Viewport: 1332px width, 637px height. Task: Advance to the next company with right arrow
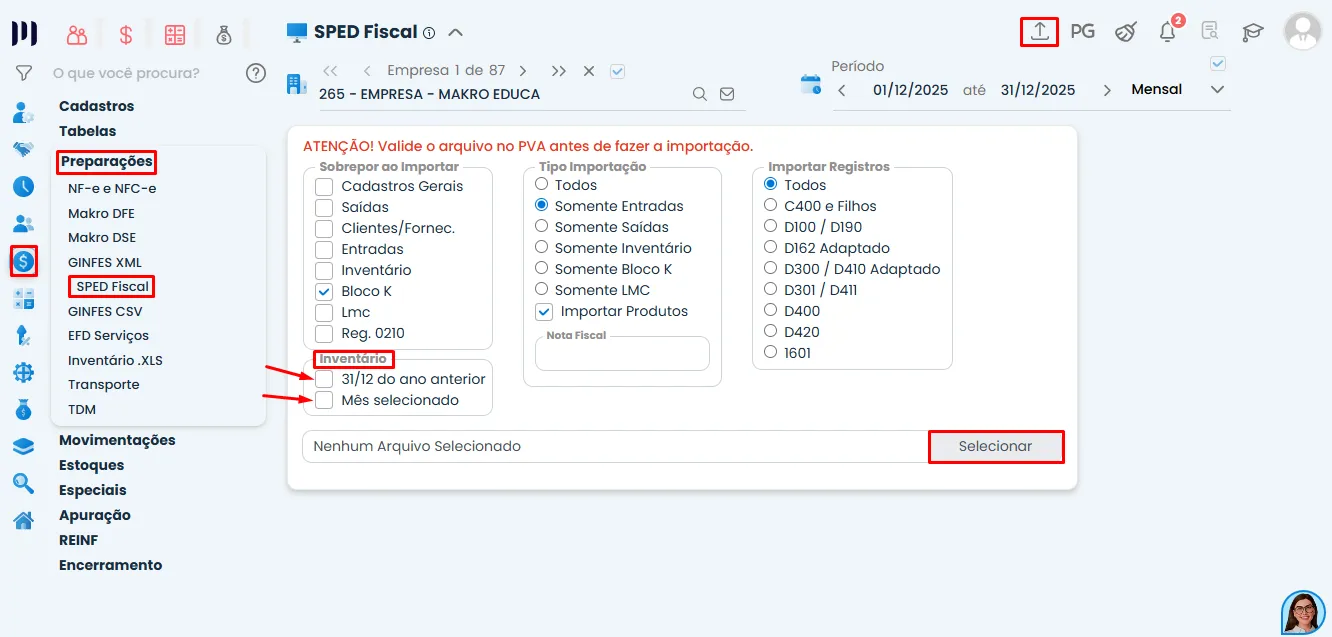tap(523, 71)
